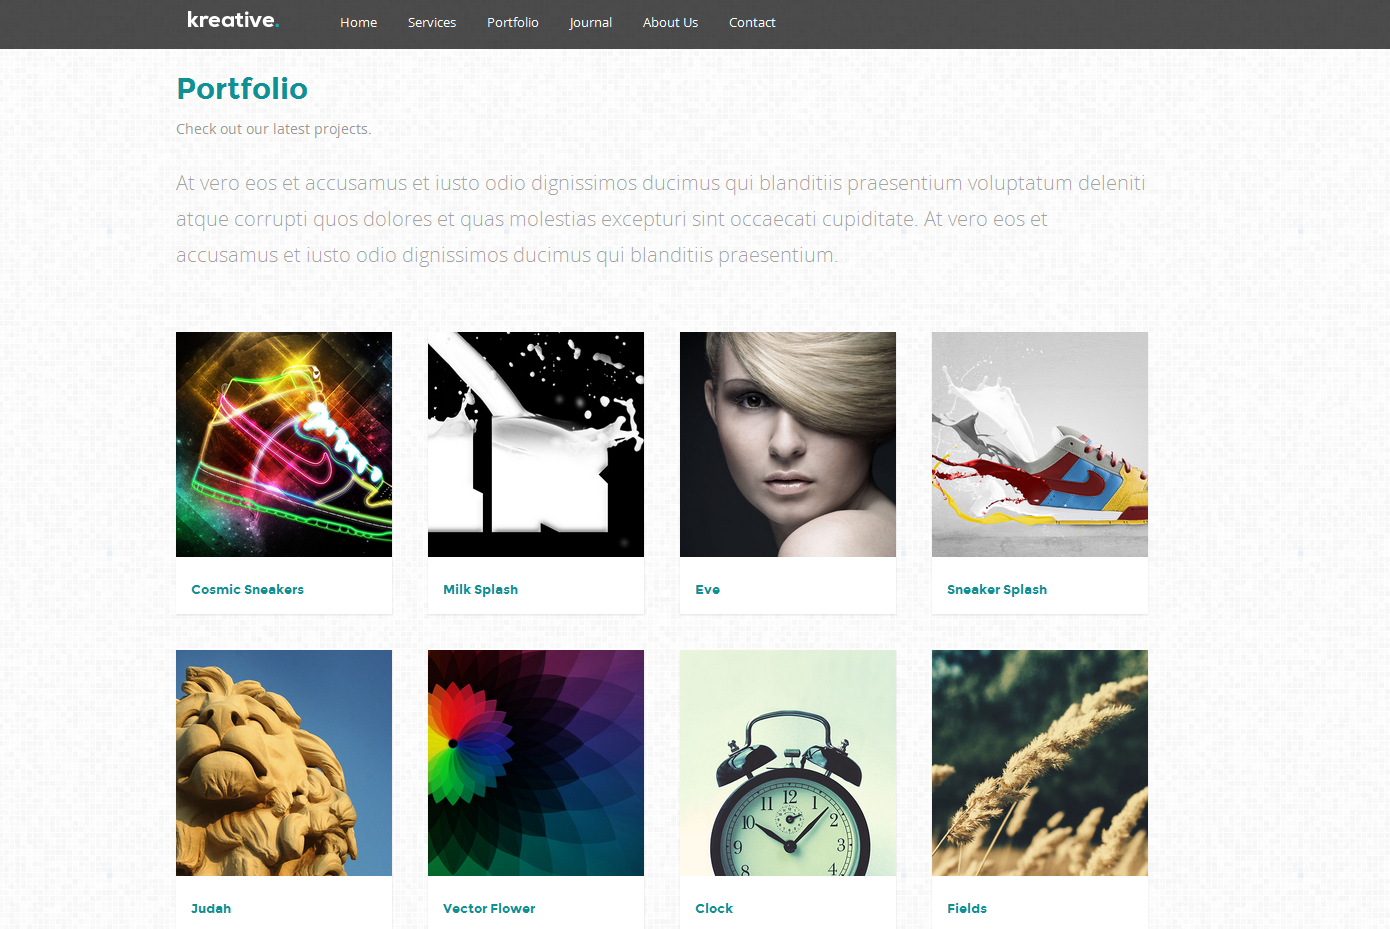Click the Milk Splash title link

pyautogui.click(x=480, y=589)
